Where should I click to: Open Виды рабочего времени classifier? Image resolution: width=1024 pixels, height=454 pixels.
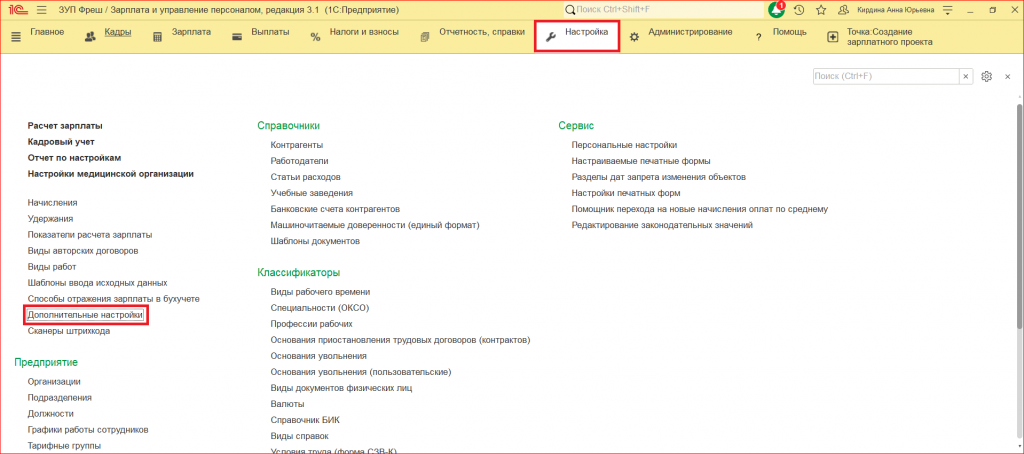pos(320,292)
